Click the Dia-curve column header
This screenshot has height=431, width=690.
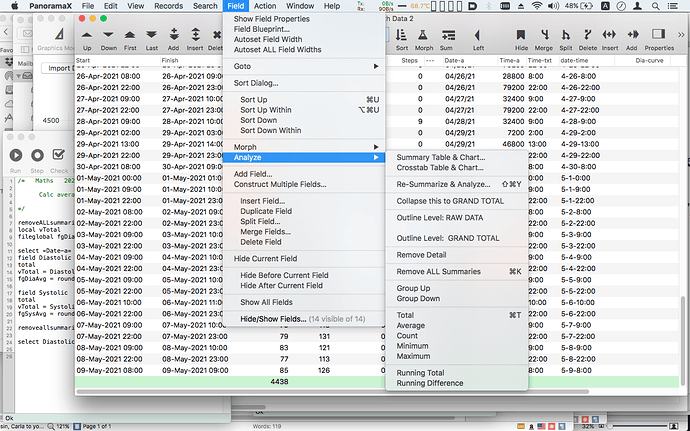click(x=649, y=60)
